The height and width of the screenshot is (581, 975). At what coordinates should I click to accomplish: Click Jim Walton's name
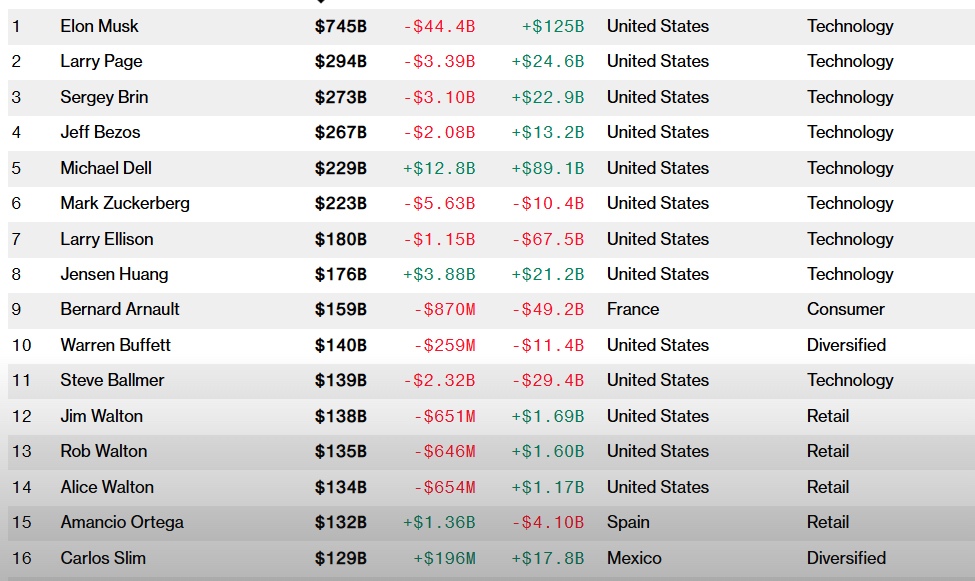(102, 416)
